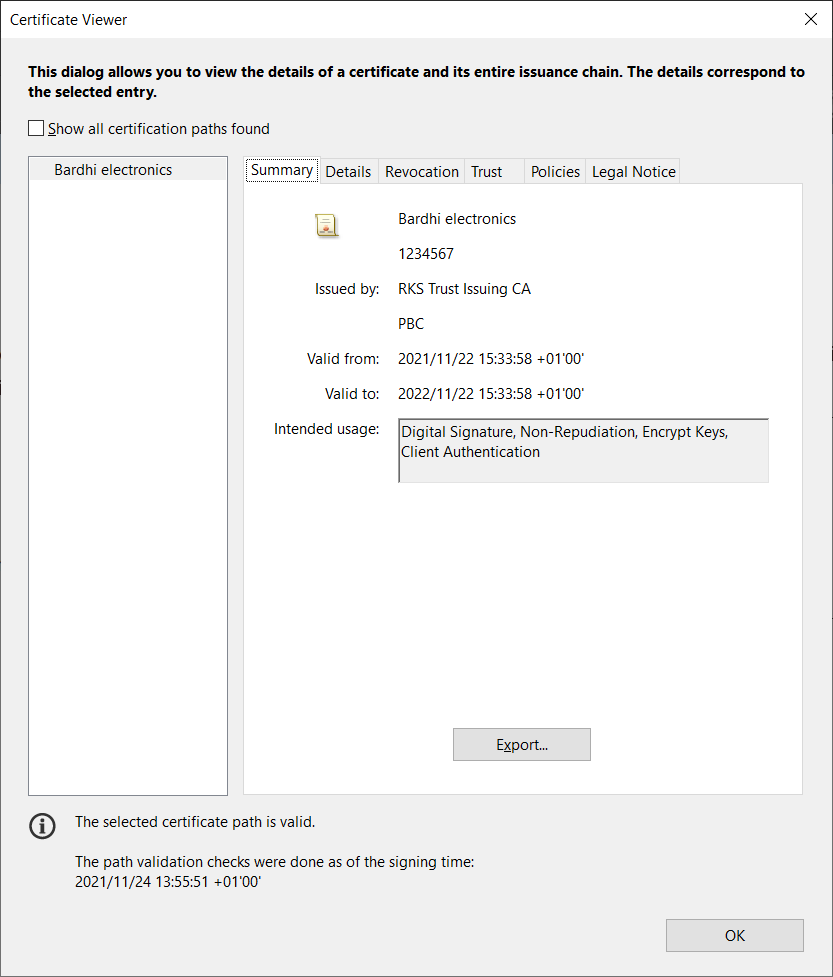Click the 'Intended usage:' label

326,429
